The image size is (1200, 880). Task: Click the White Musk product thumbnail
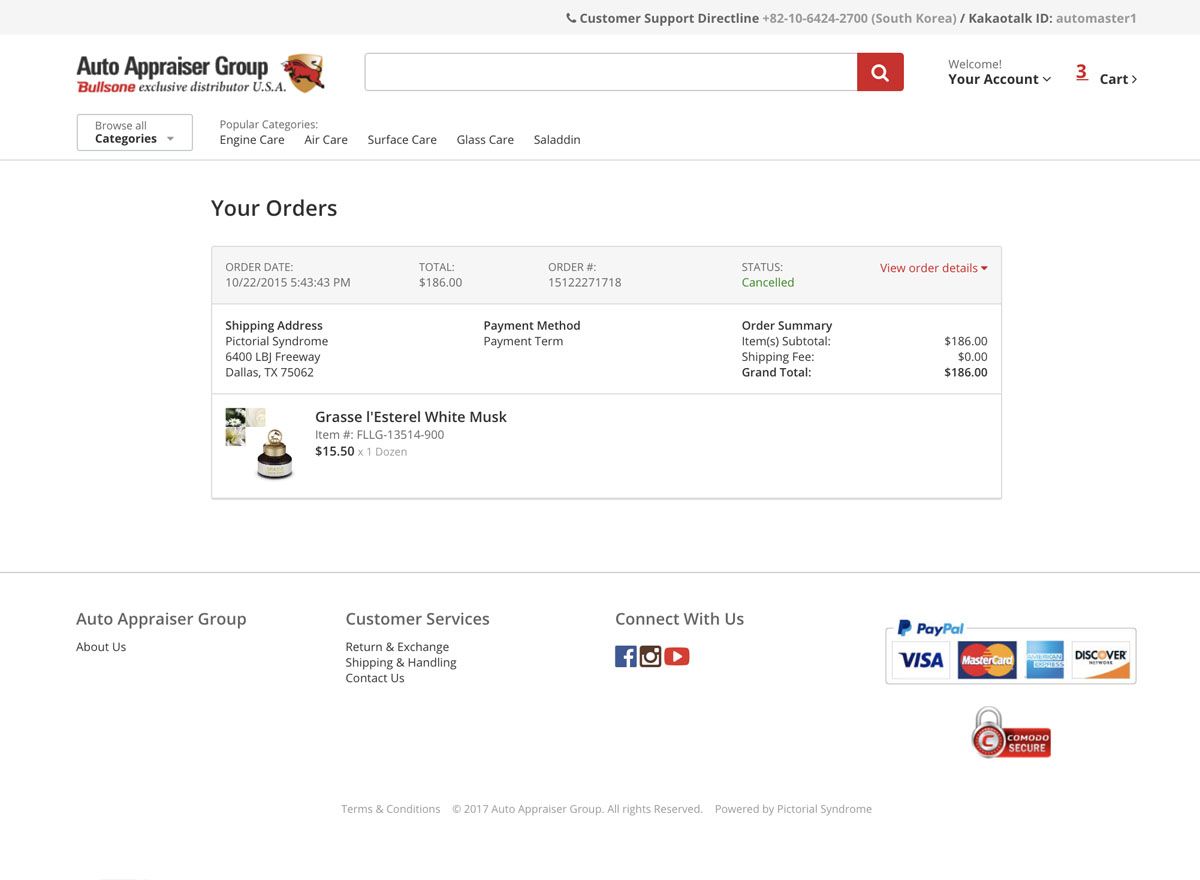(x=260, y=444)
